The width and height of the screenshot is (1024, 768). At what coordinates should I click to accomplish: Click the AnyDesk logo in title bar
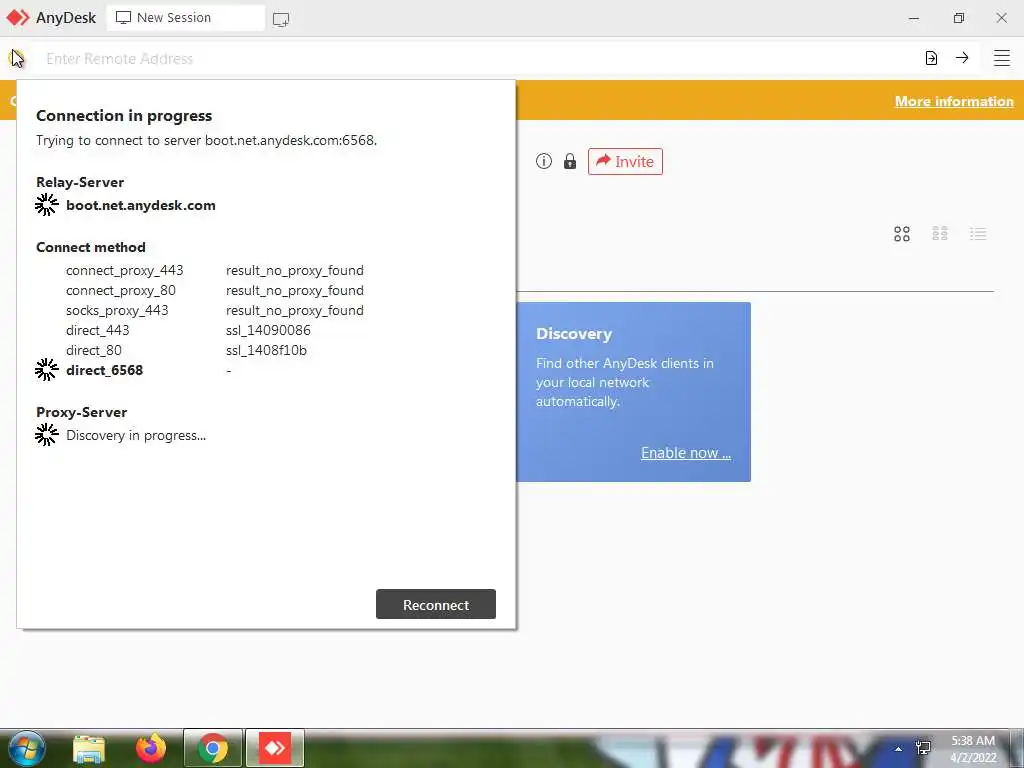click(x=18, y=18)
